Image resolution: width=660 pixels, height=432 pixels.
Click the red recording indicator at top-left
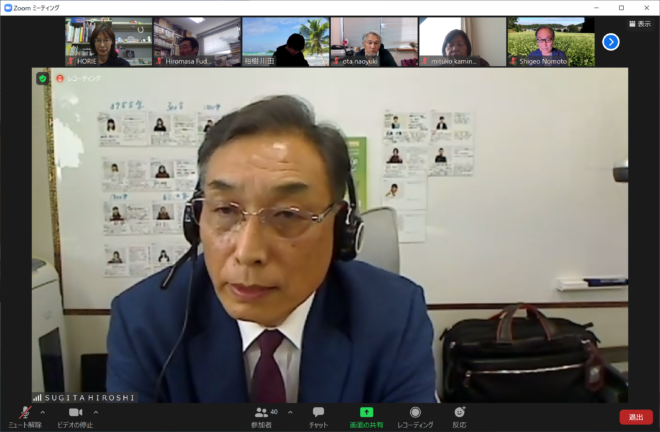tap(60, 78)
